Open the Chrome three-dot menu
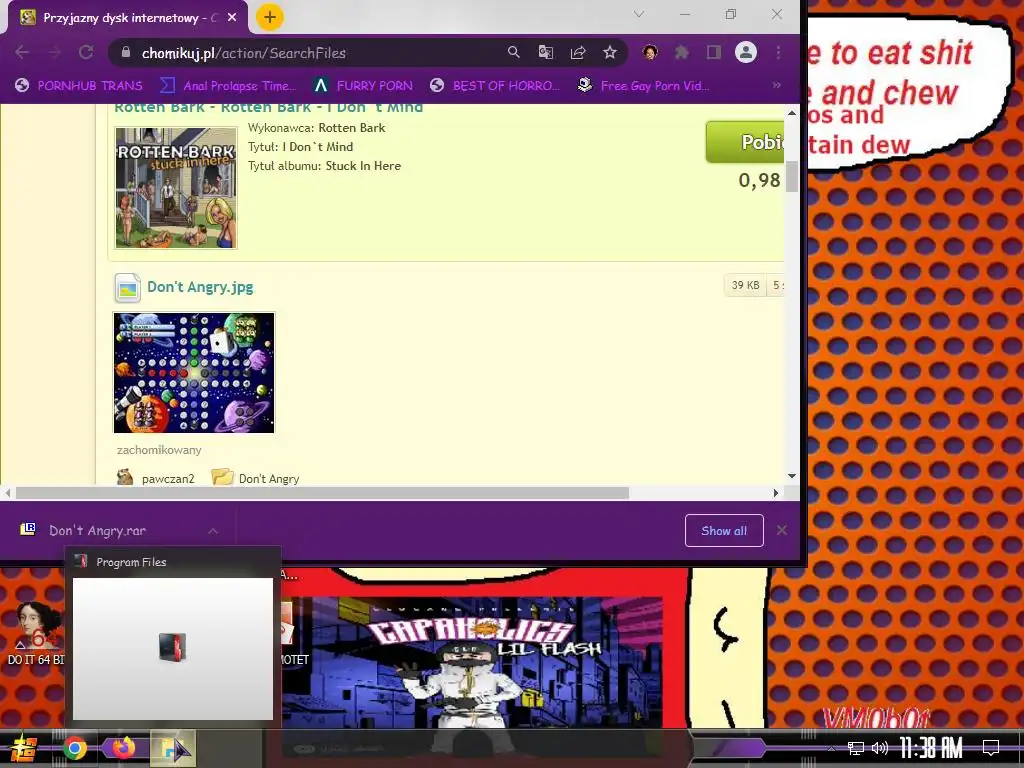 pos(778,52)
